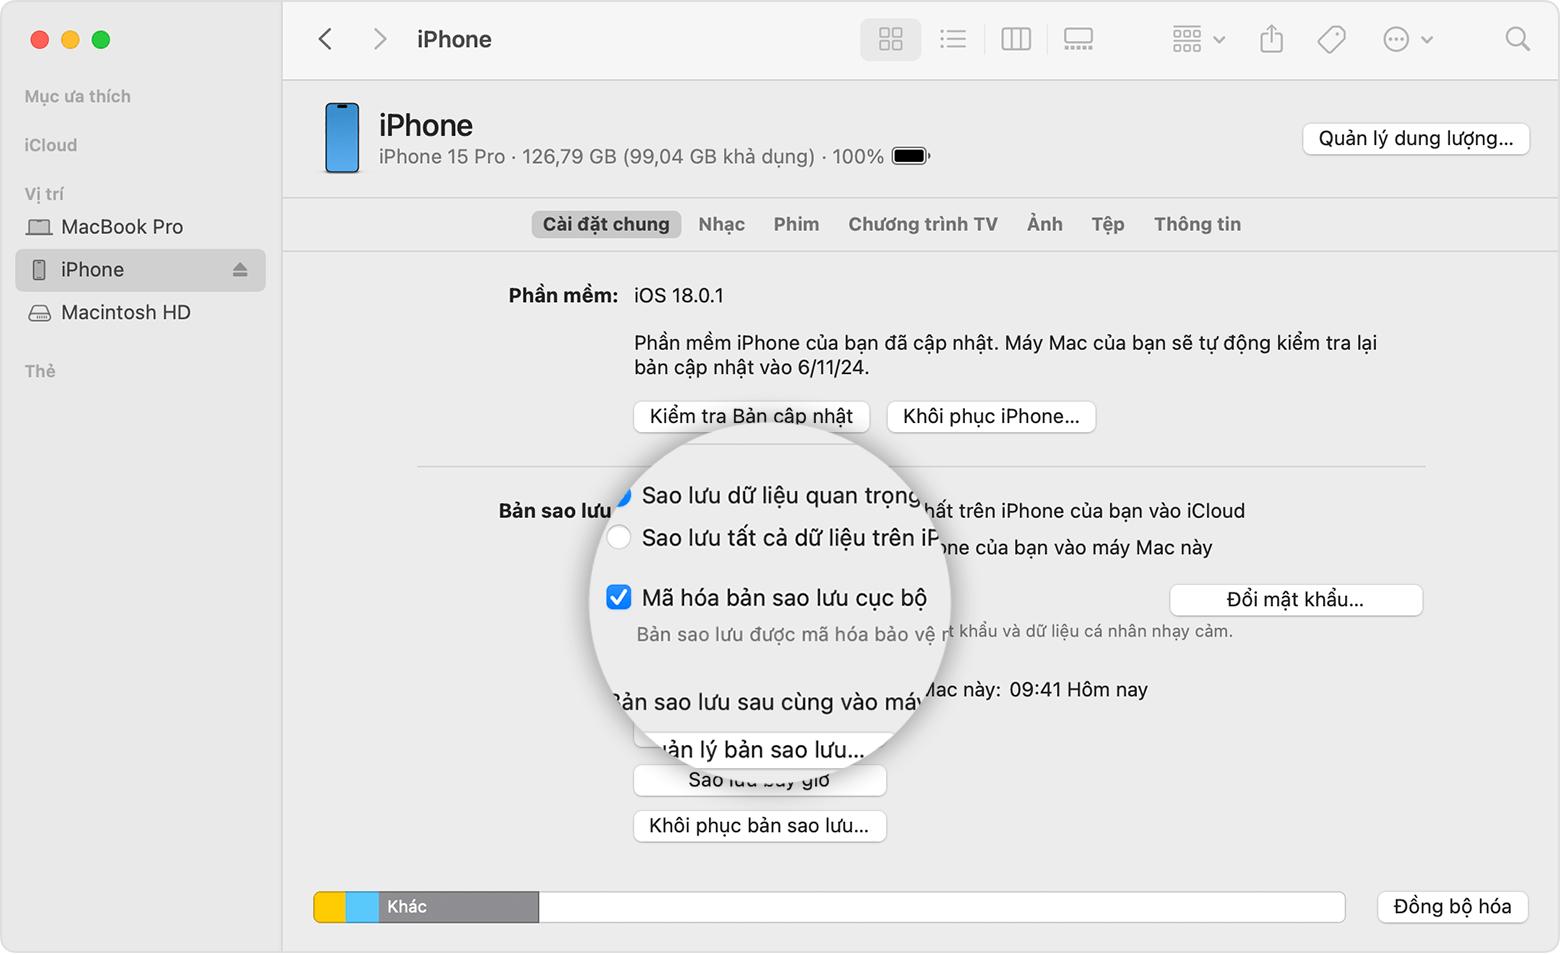Eject the iPhone in the sidebar
Image resolution: width=1560 pixels, height=954 pixels.
[x=240, y=270]
